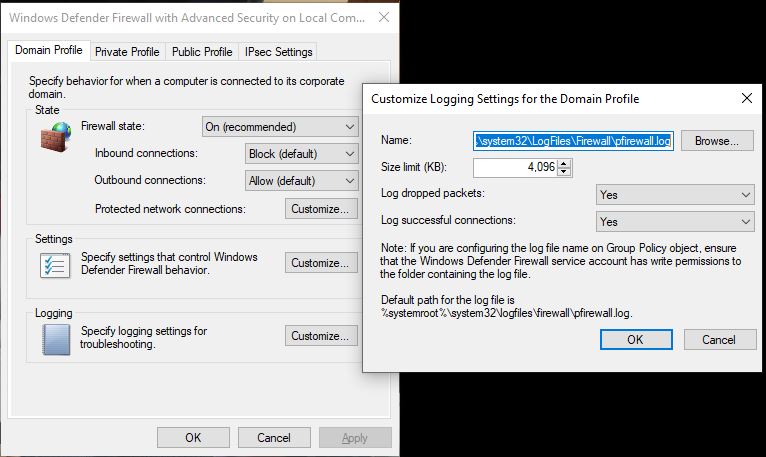Screen dimensions: 766x457
Task: Switch to the Public Profile tab
Action: pyautogui.click(x=202, y=52)
